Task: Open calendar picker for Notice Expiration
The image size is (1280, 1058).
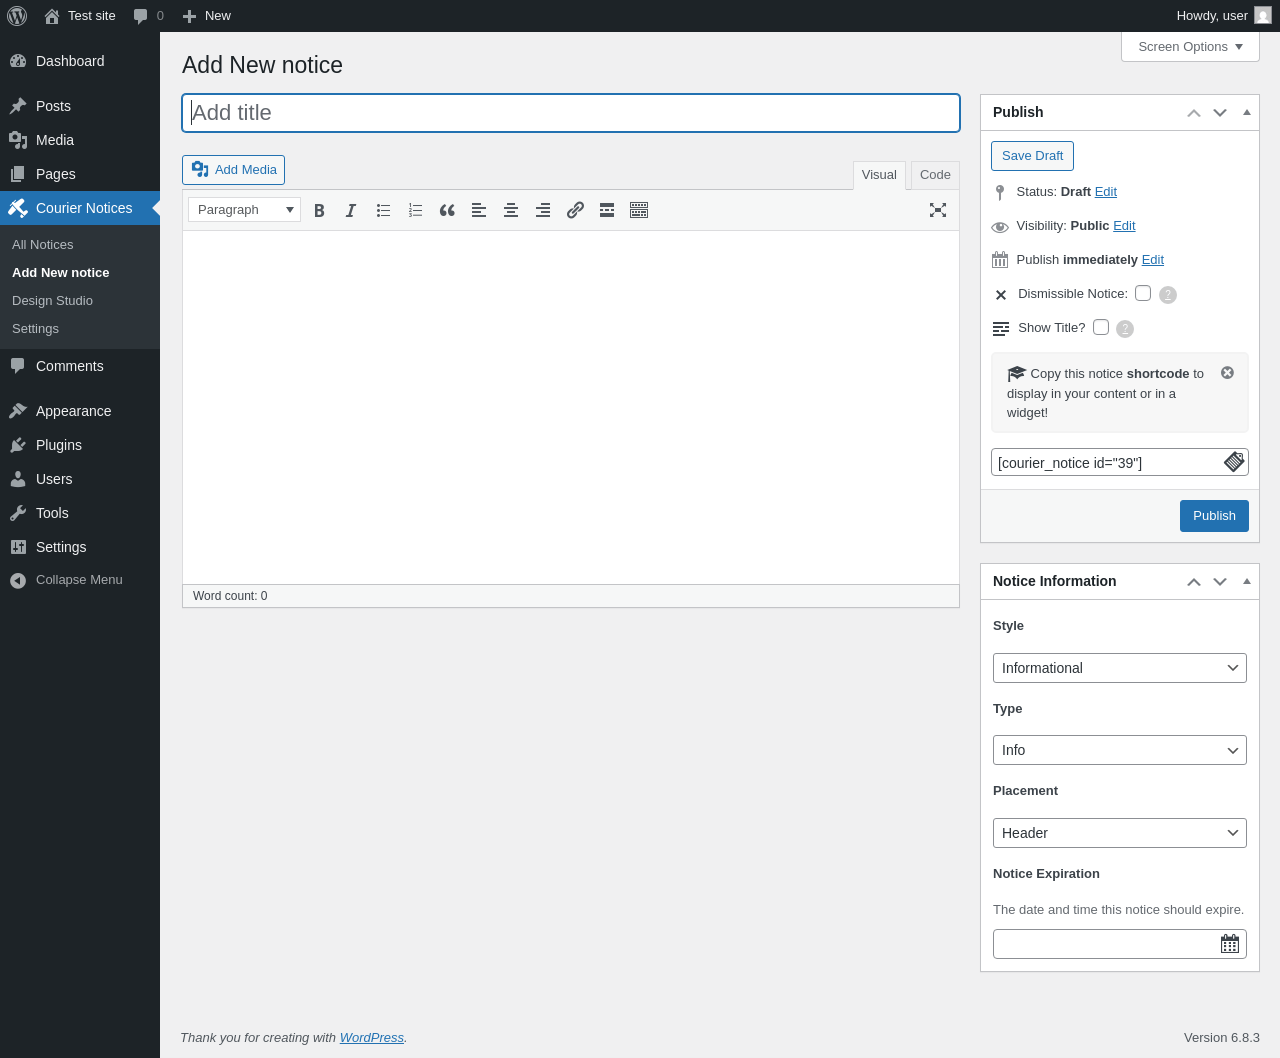Action: coord(1230,944)
